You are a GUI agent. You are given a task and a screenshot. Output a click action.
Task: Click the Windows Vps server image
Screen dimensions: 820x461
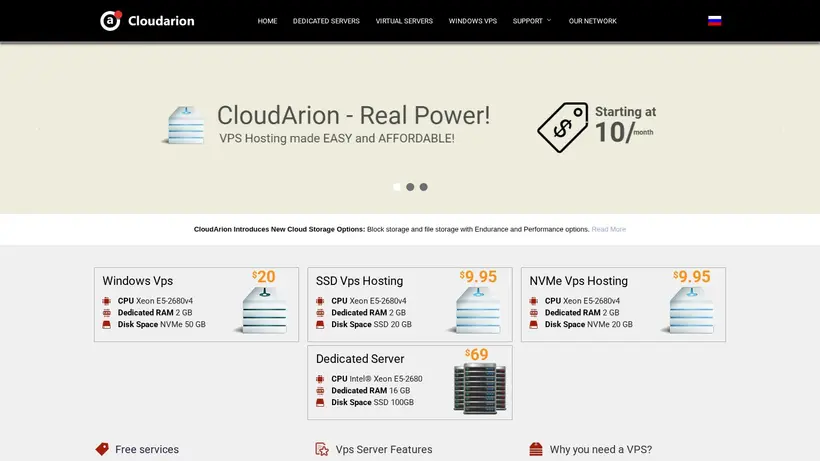click(x=261, y=310)
